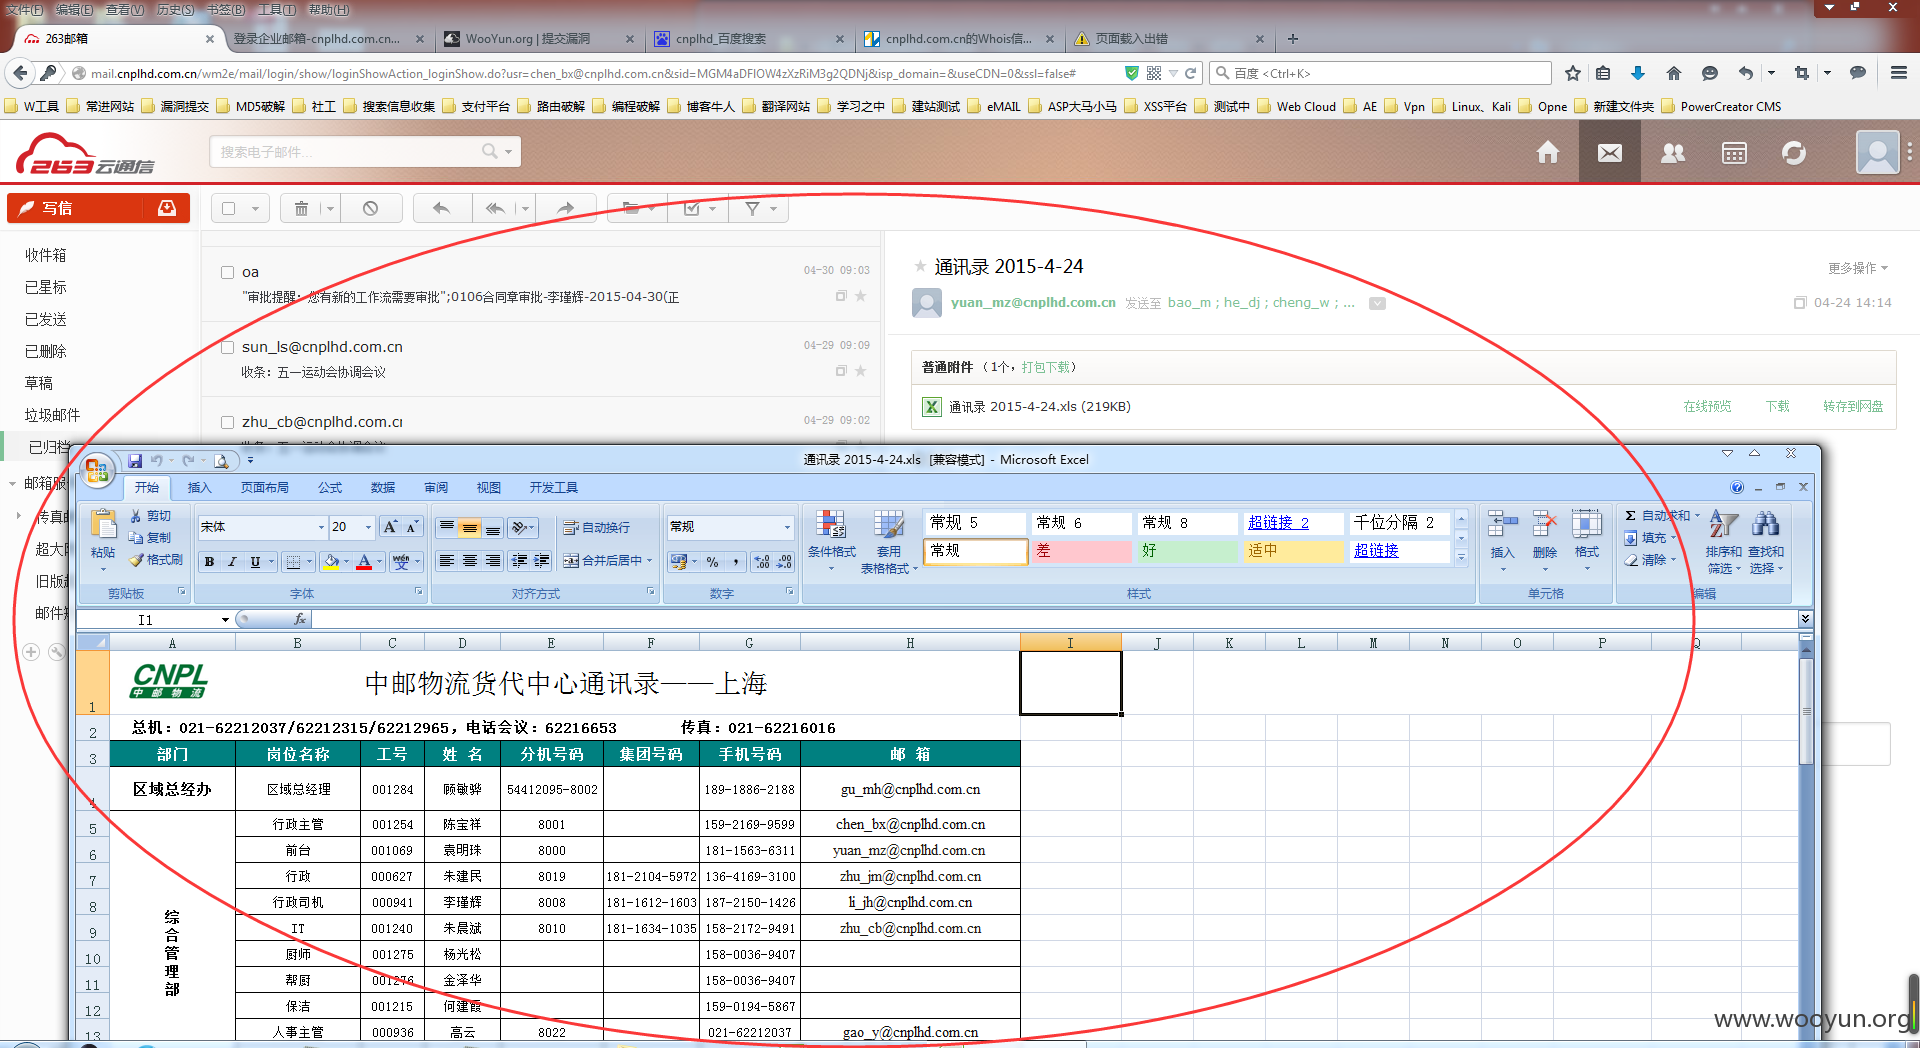
Task: Select the 差 bad cell style
Action: 1081,551
